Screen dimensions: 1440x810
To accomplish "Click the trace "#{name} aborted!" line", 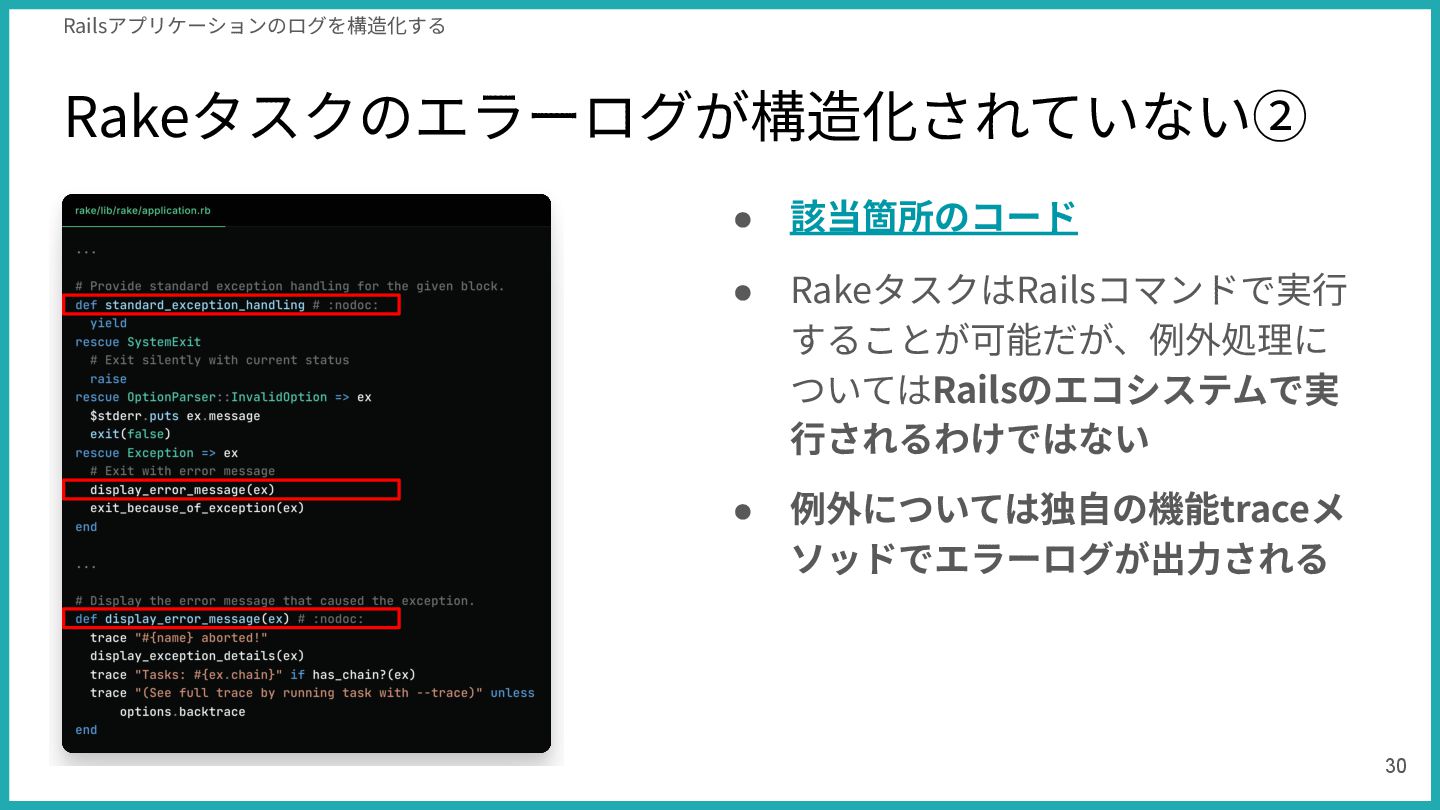I will (x=179, y=638).
